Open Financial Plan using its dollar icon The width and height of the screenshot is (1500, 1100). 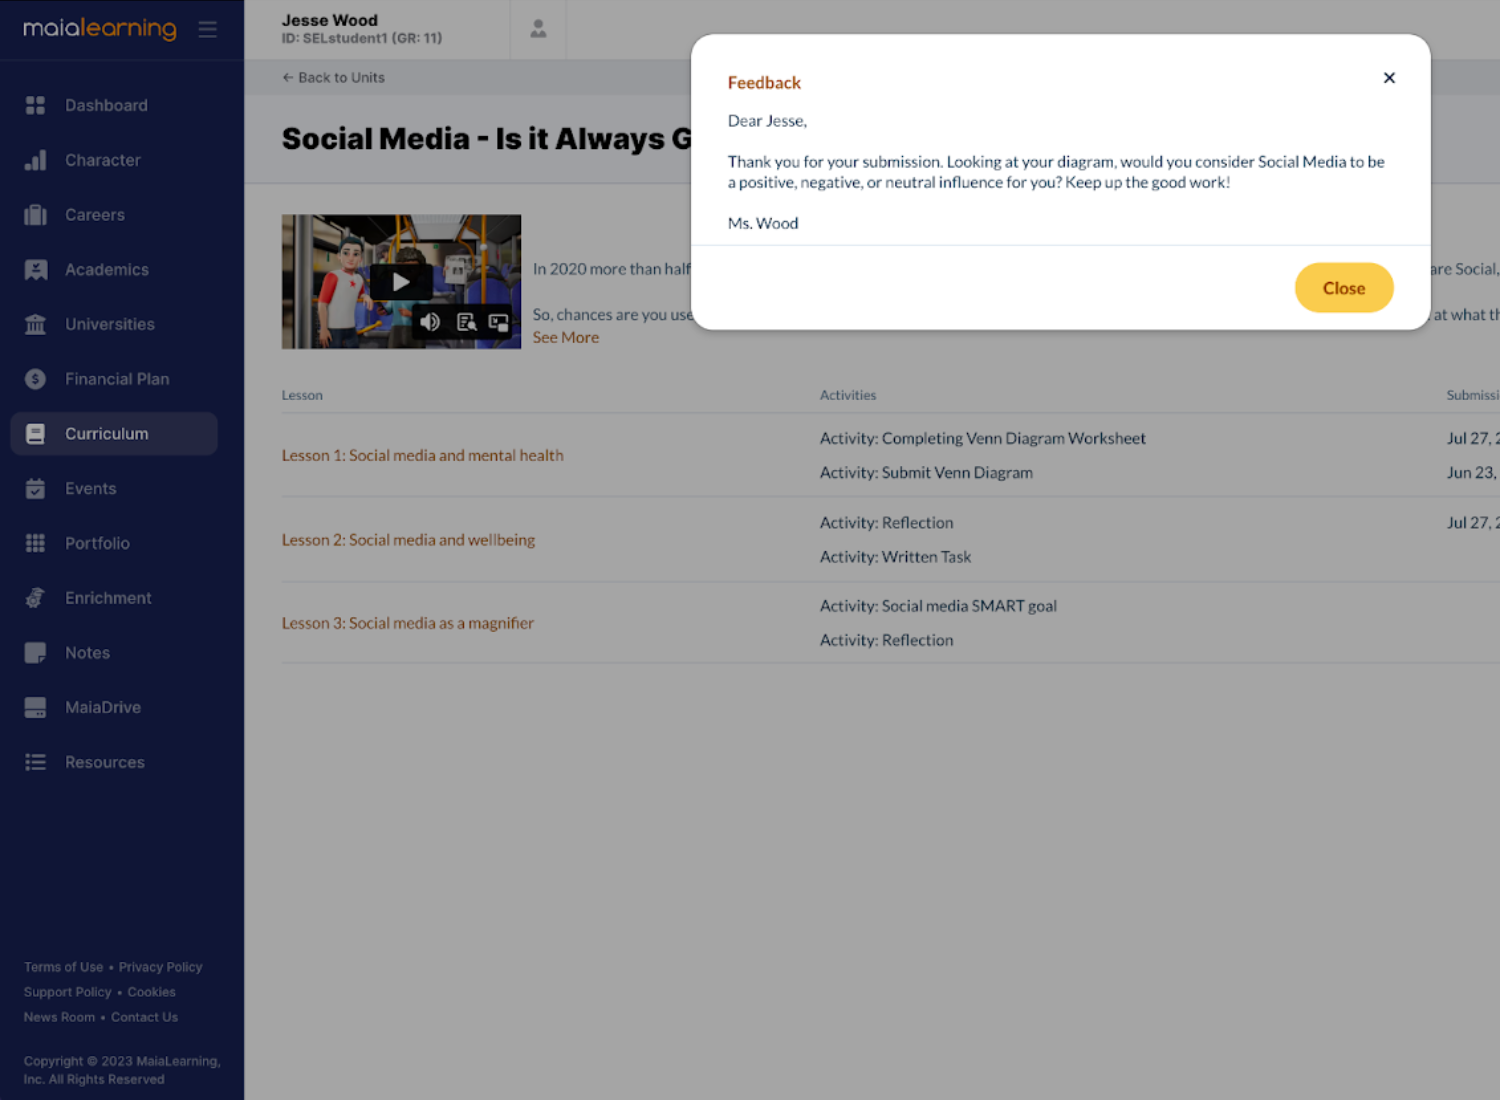pyautogui.click(x=35, y=379)
